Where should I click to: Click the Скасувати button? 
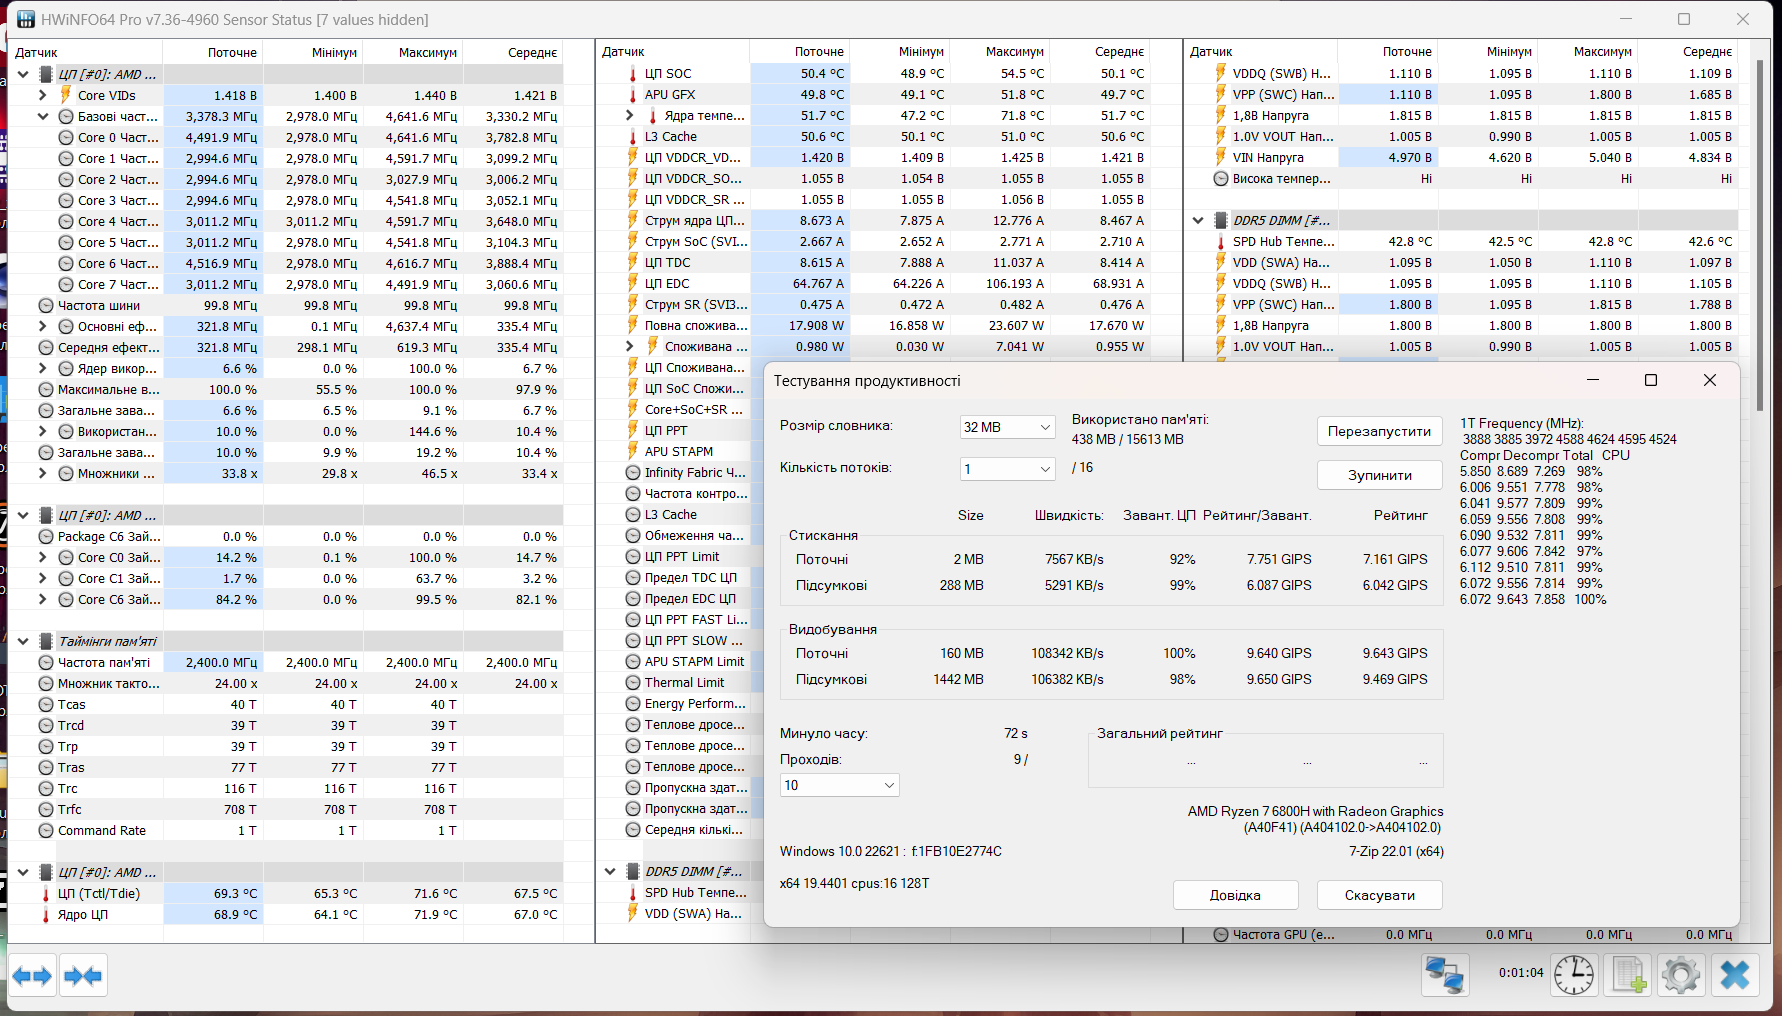pyautogui.click(x=1379, y=895)
